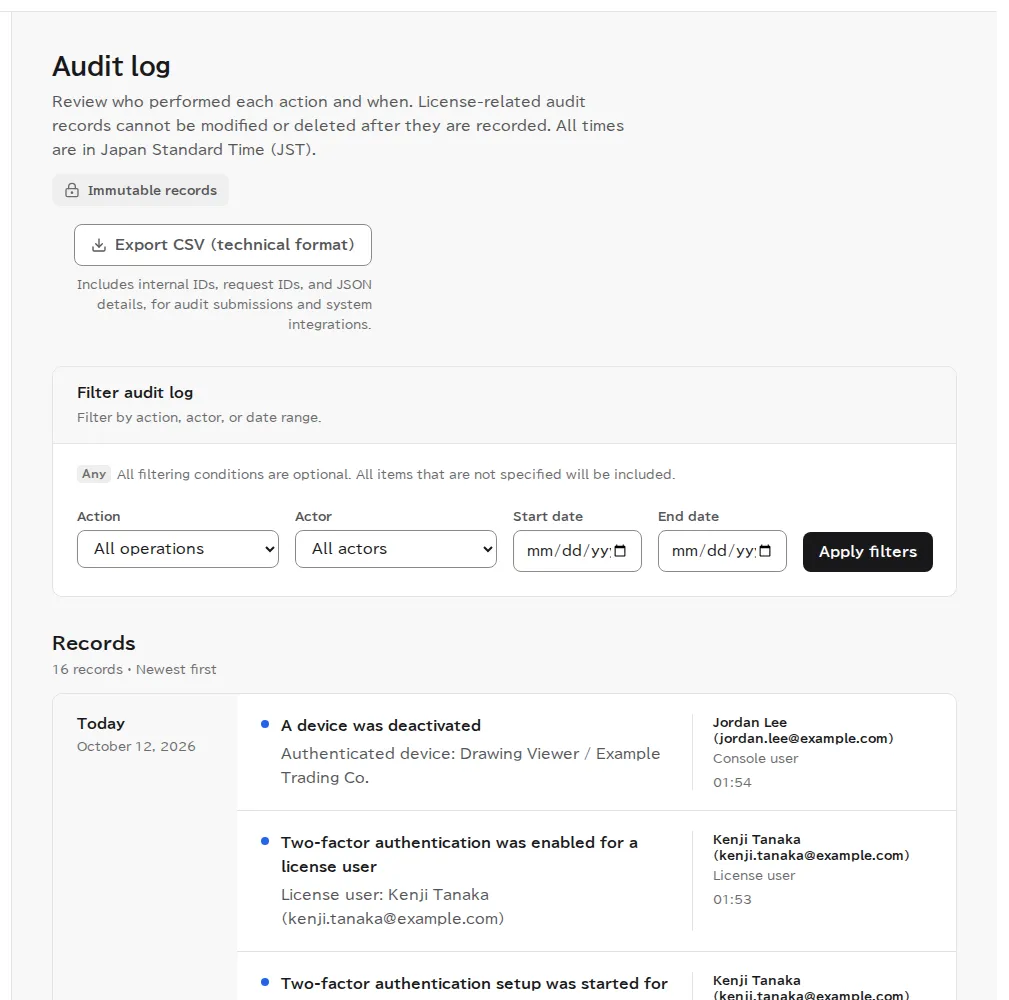The height and width of the screenshot is (1000, 1009).
Task: Click the "Filter audit log" heading
Action: tap(135, 393)
